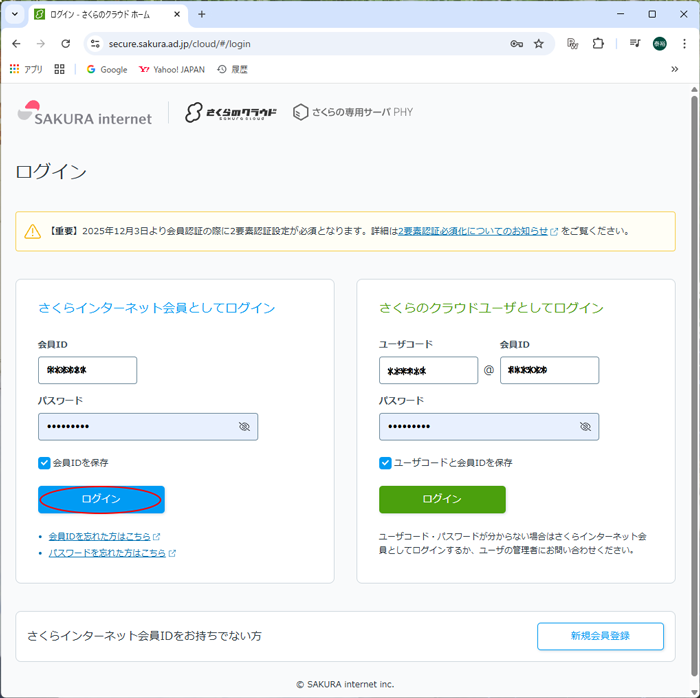Viewport: 700px width, 698px height.
Task: Click the browser forward arrow
Action: click(x=41, y=44)
